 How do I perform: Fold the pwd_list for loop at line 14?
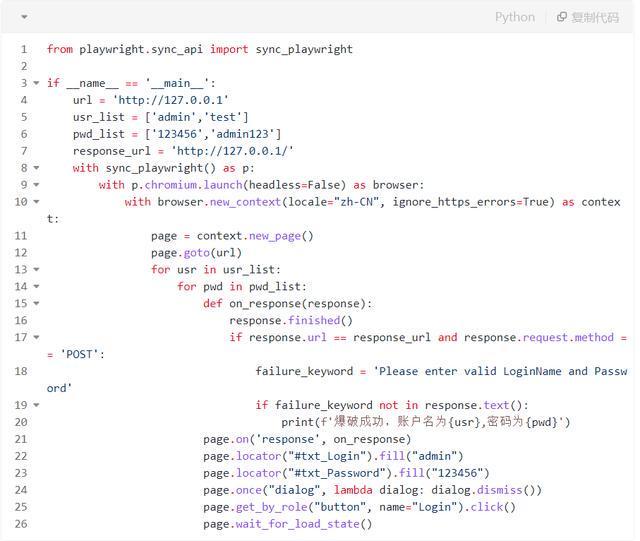[x=37, y=287]
